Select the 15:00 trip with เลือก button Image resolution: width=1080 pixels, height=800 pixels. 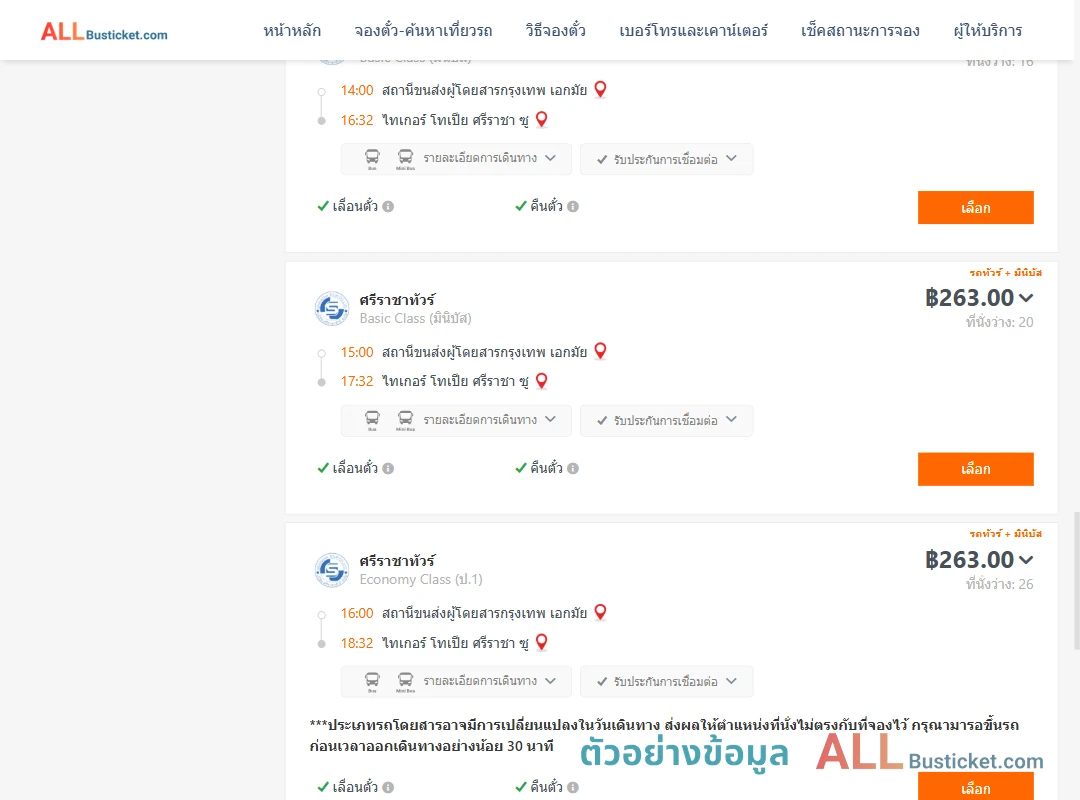click(975, 469)
